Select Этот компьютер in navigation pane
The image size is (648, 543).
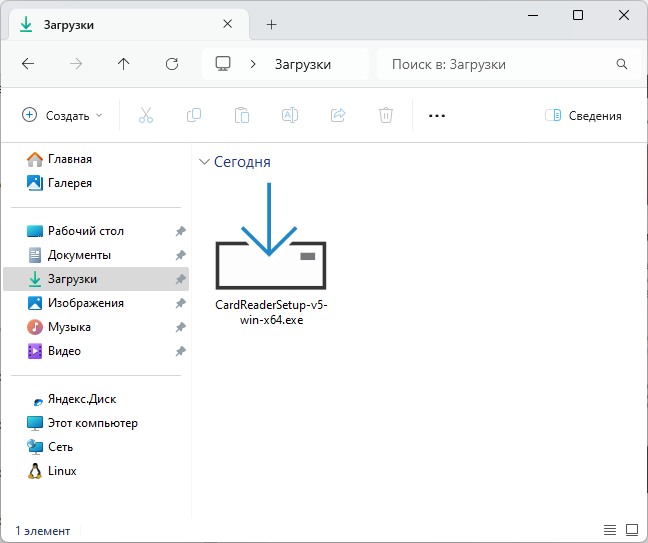tap(92, 423)
